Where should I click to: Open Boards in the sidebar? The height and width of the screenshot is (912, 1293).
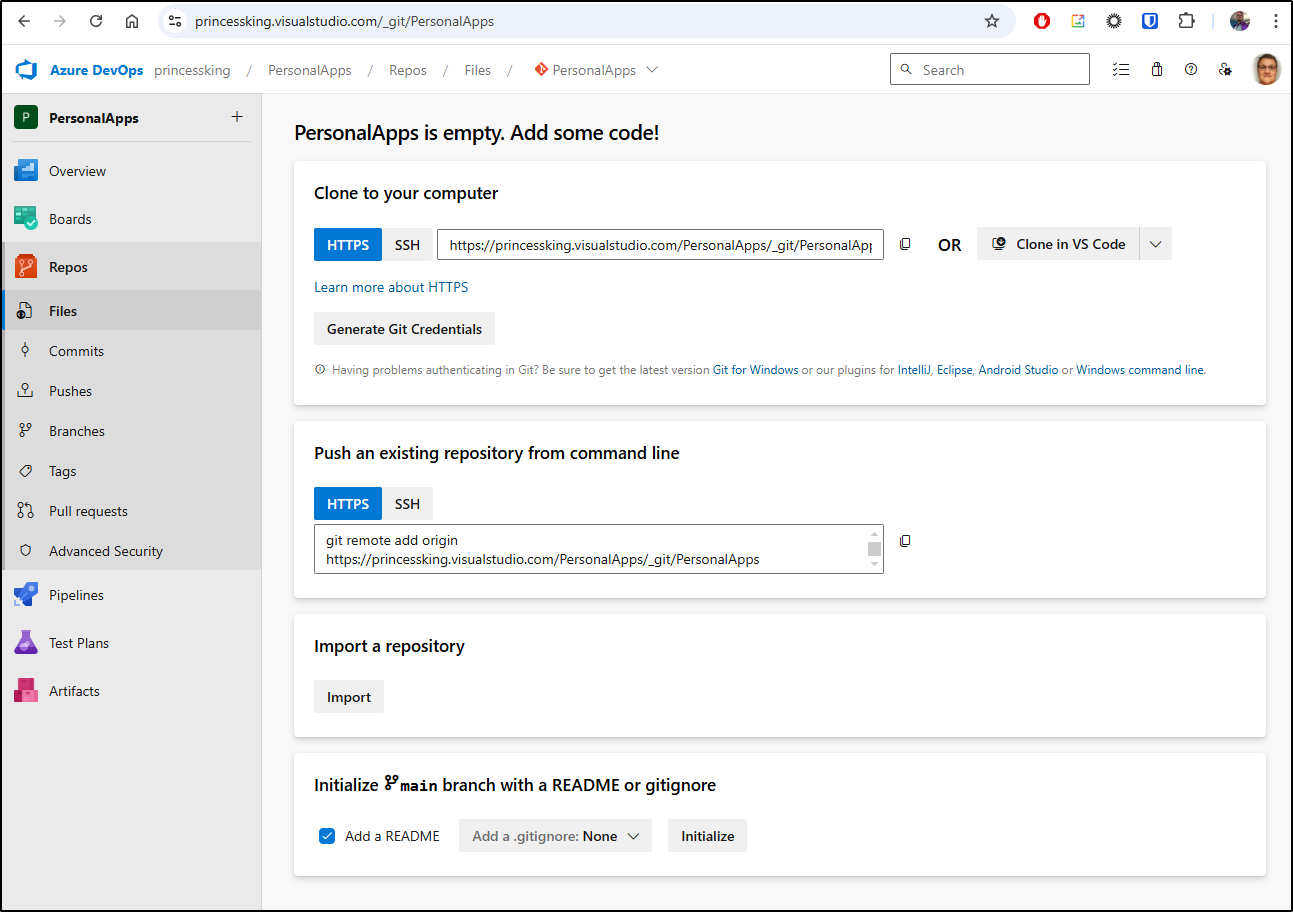click(x=131, y=219)
